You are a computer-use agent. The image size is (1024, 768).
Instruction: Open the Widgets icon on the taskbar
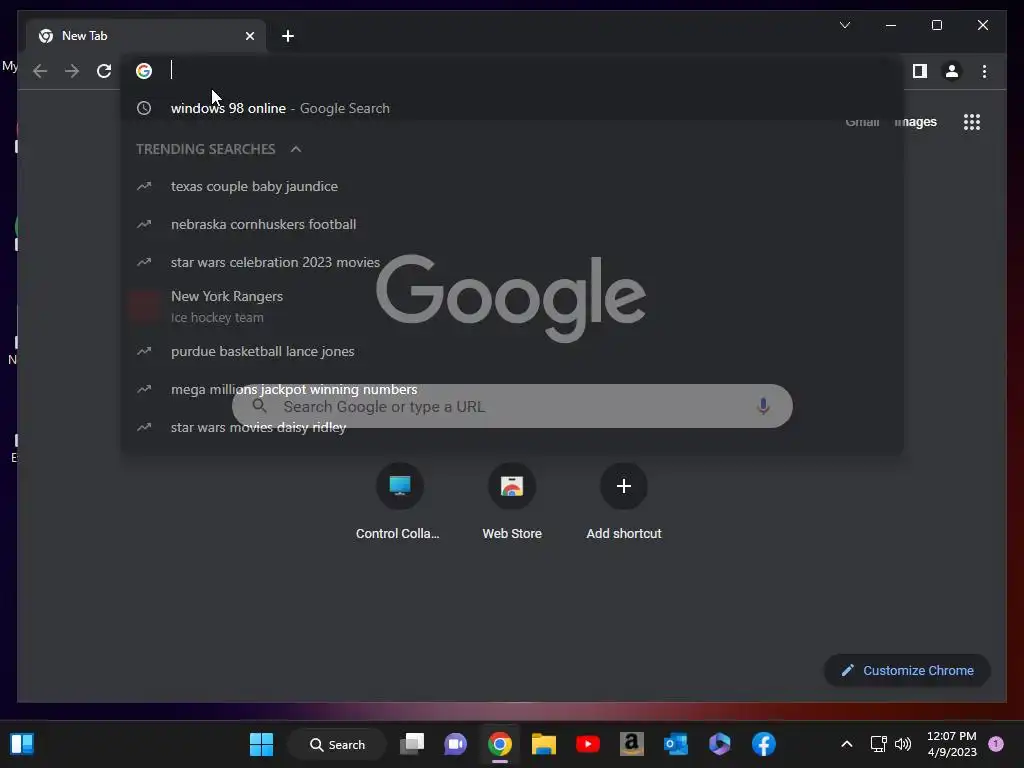[x=22, y=744]
